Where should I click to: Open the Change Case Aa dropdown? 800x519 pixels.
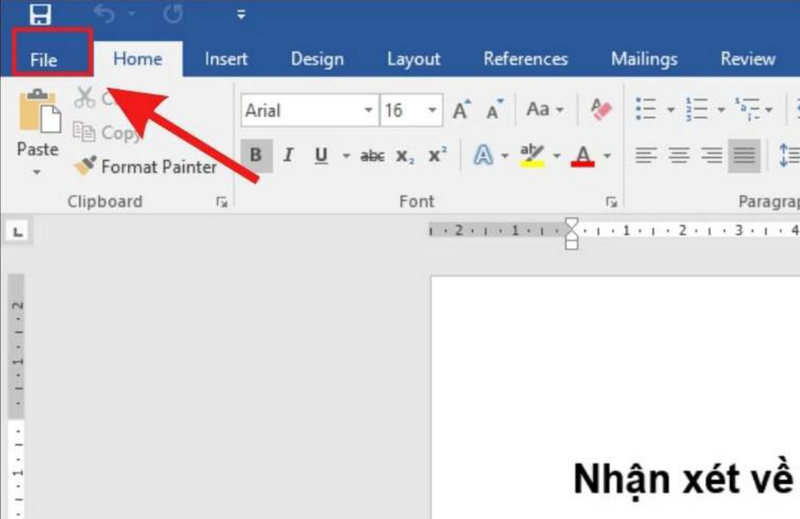click(545, 109)
